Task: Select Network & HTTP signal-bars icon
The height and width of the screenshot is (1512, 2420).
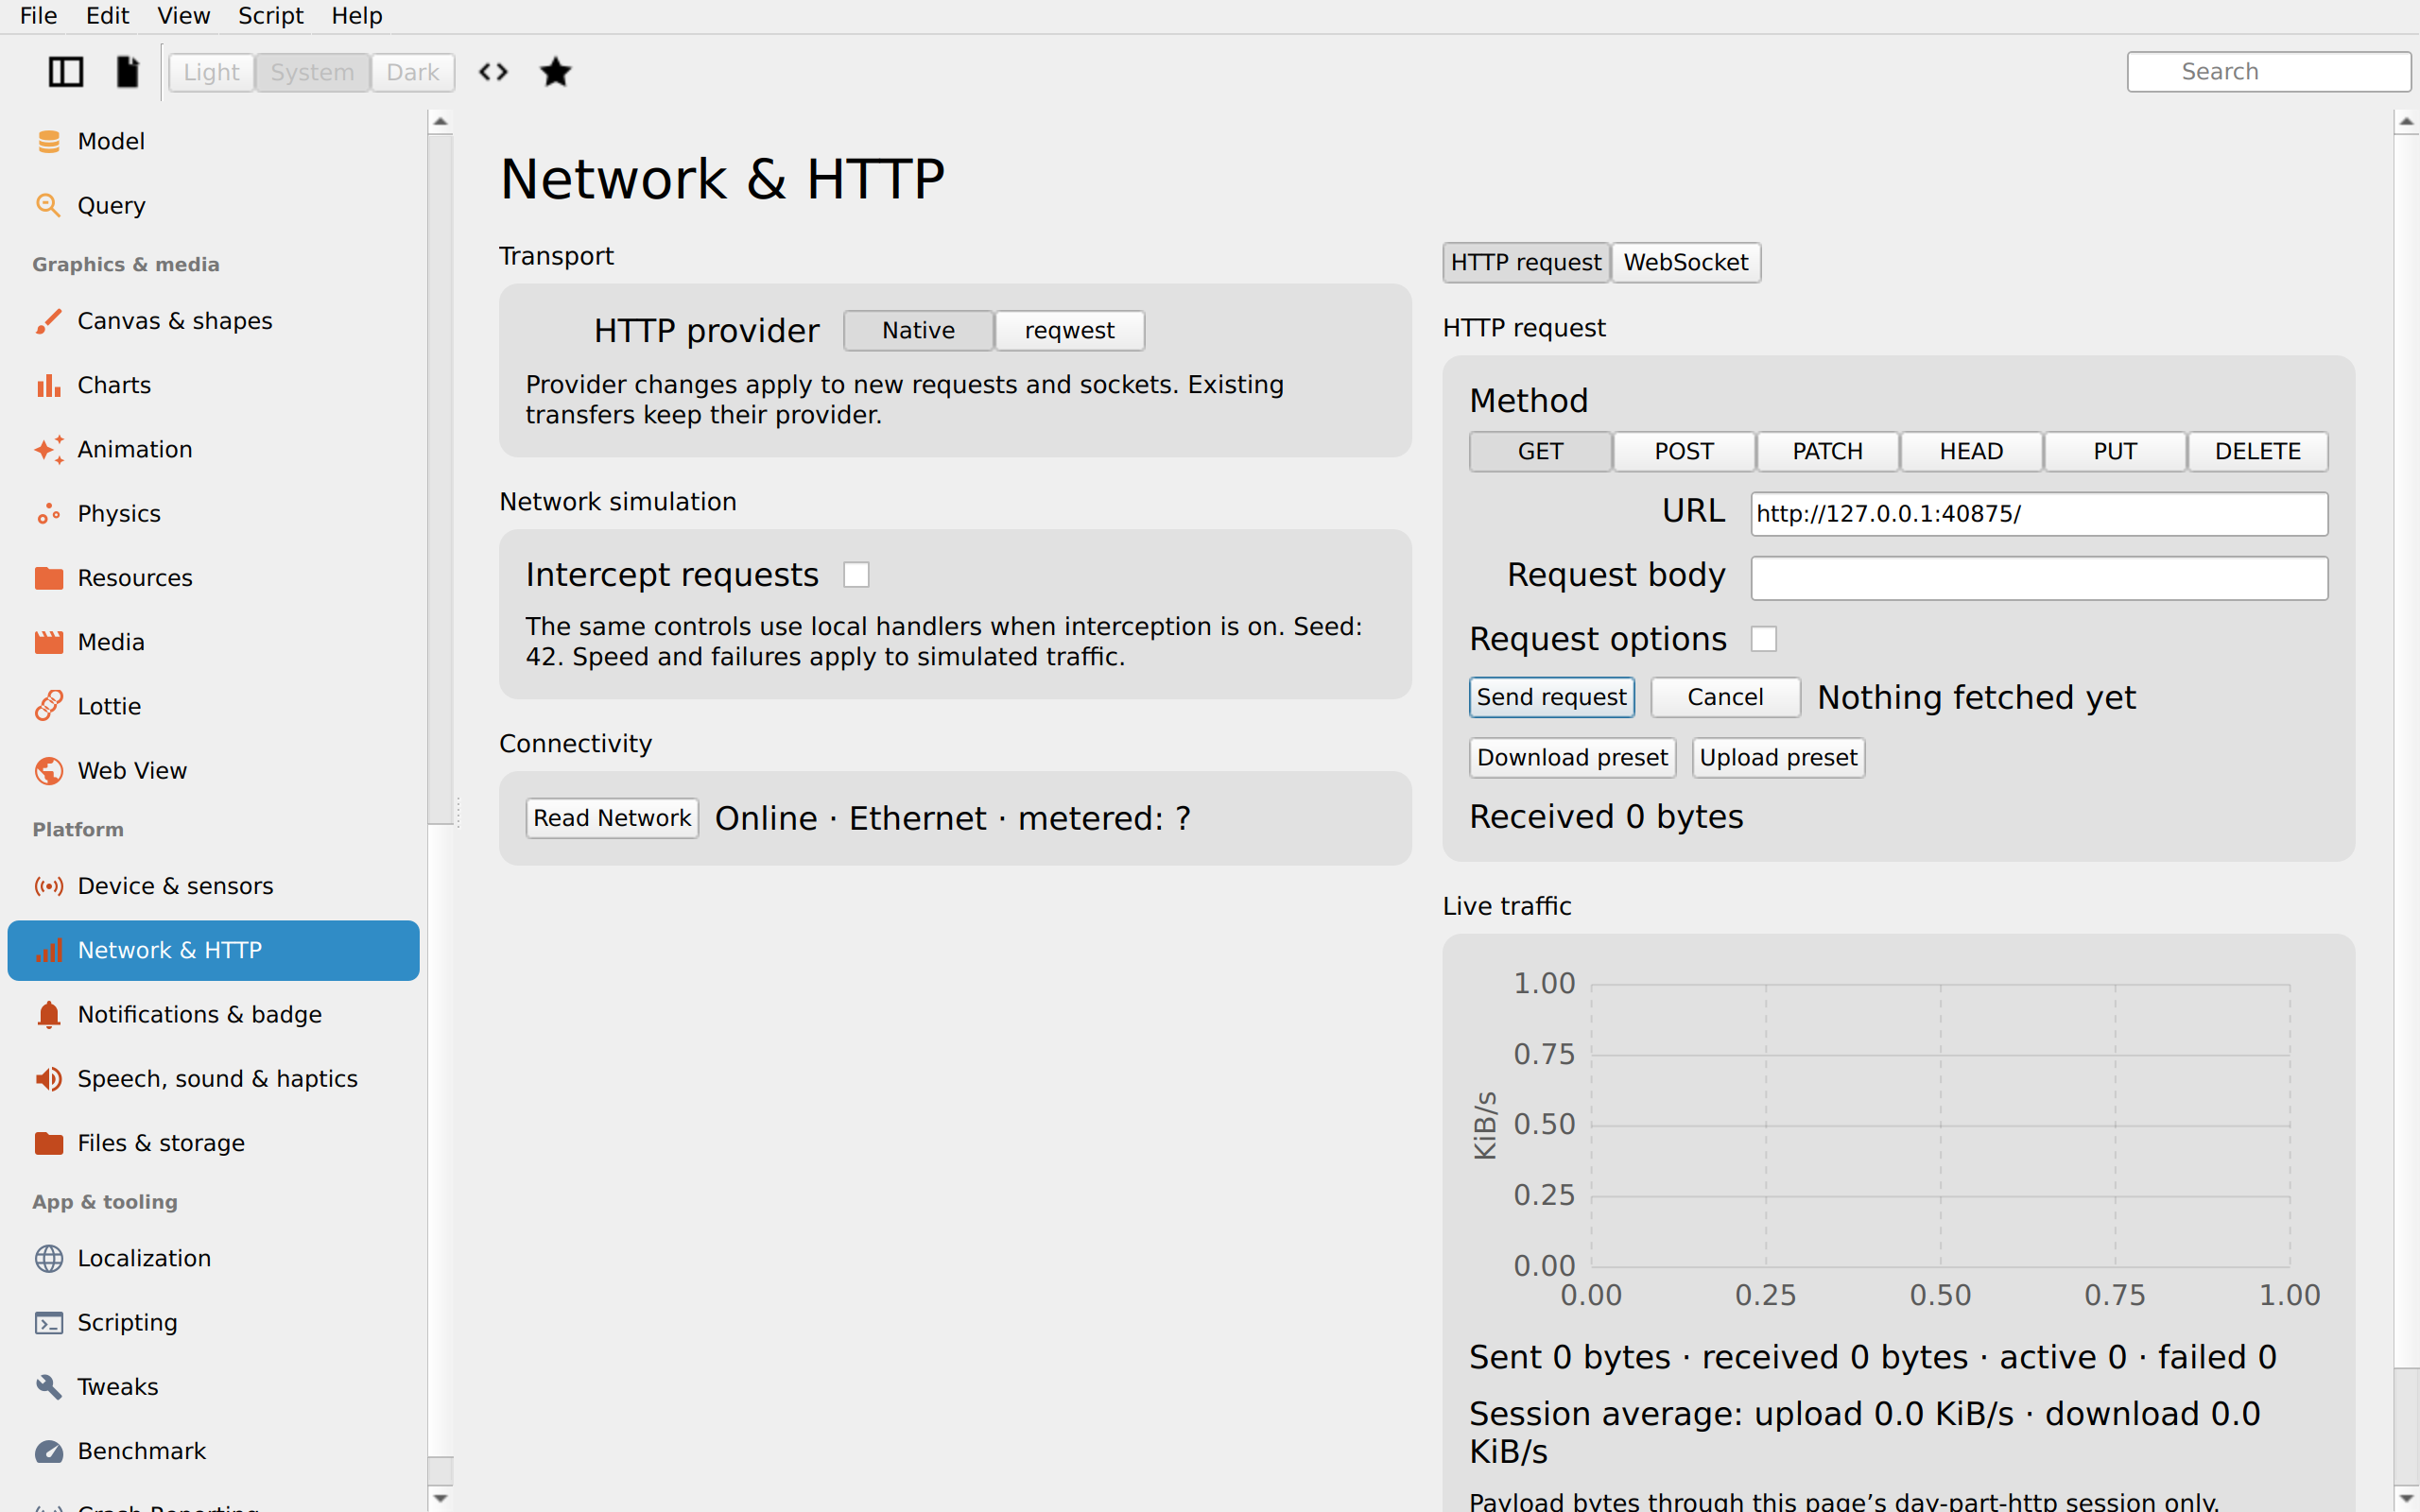Action: (48, 950)
